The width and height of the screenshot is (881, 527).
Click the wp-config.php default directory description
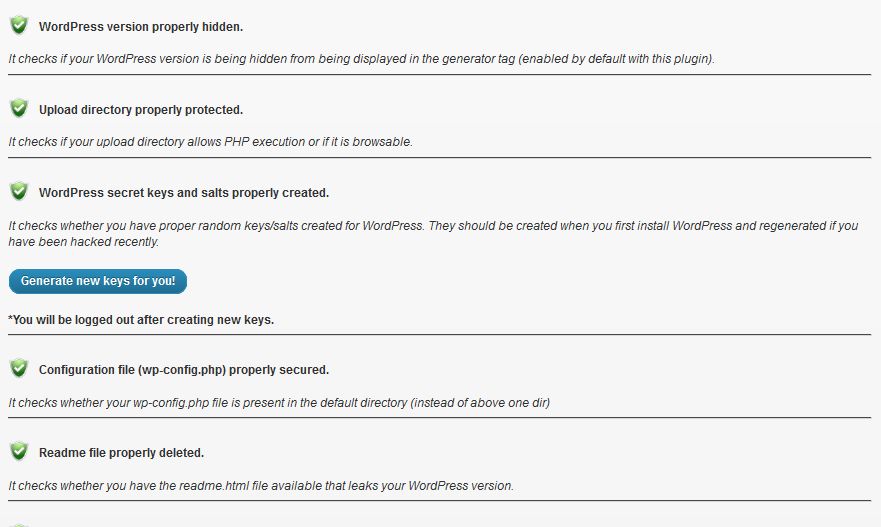pyautogui.click(x=279, y=403)
